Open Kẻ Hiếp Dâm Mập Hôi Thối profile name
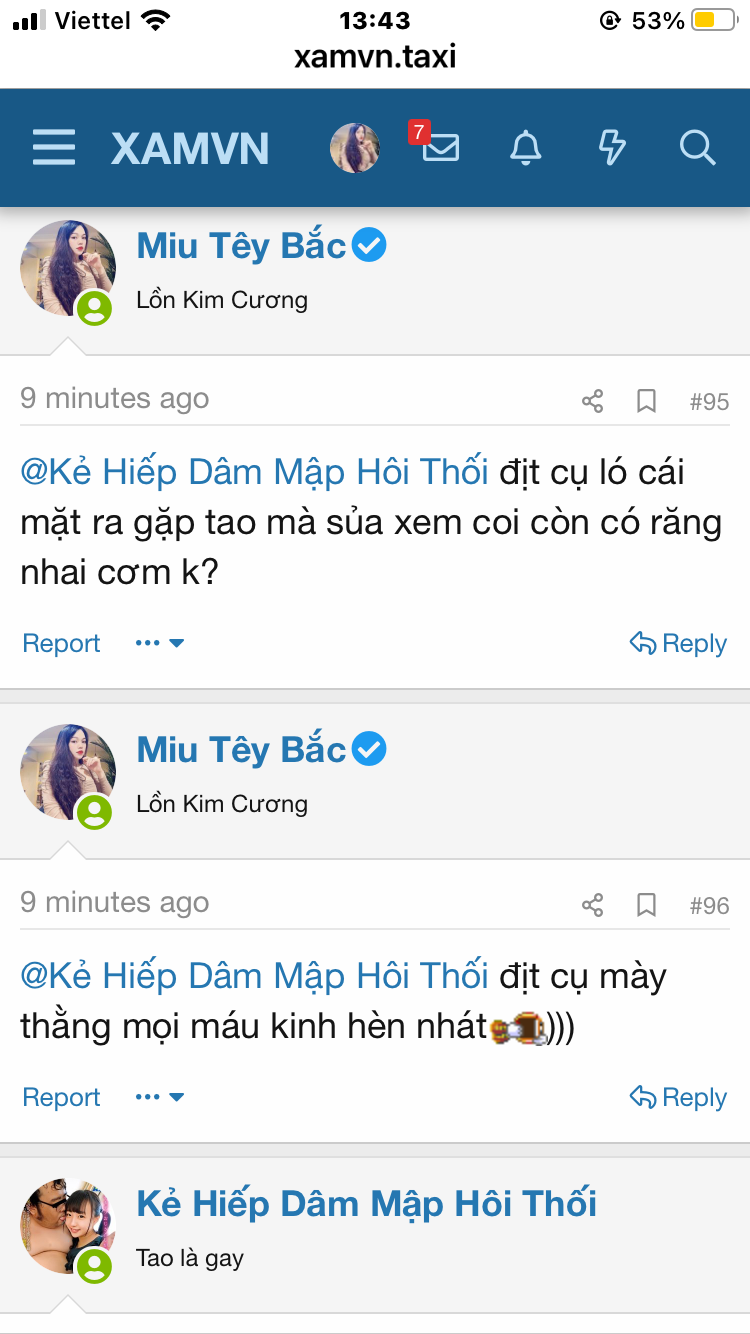 (x=366, y=1204)
